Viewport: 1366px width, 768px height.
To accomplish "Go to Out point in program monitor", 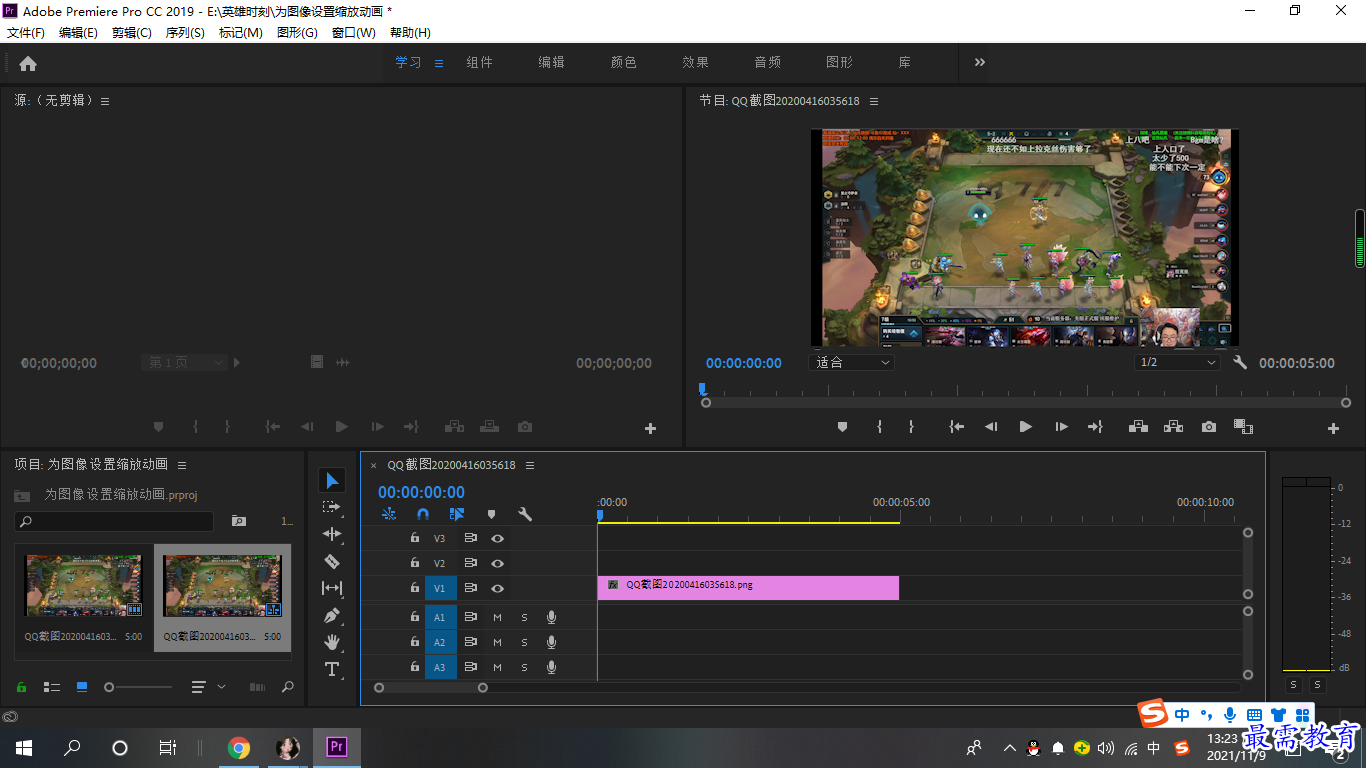I will [1095, 427].
